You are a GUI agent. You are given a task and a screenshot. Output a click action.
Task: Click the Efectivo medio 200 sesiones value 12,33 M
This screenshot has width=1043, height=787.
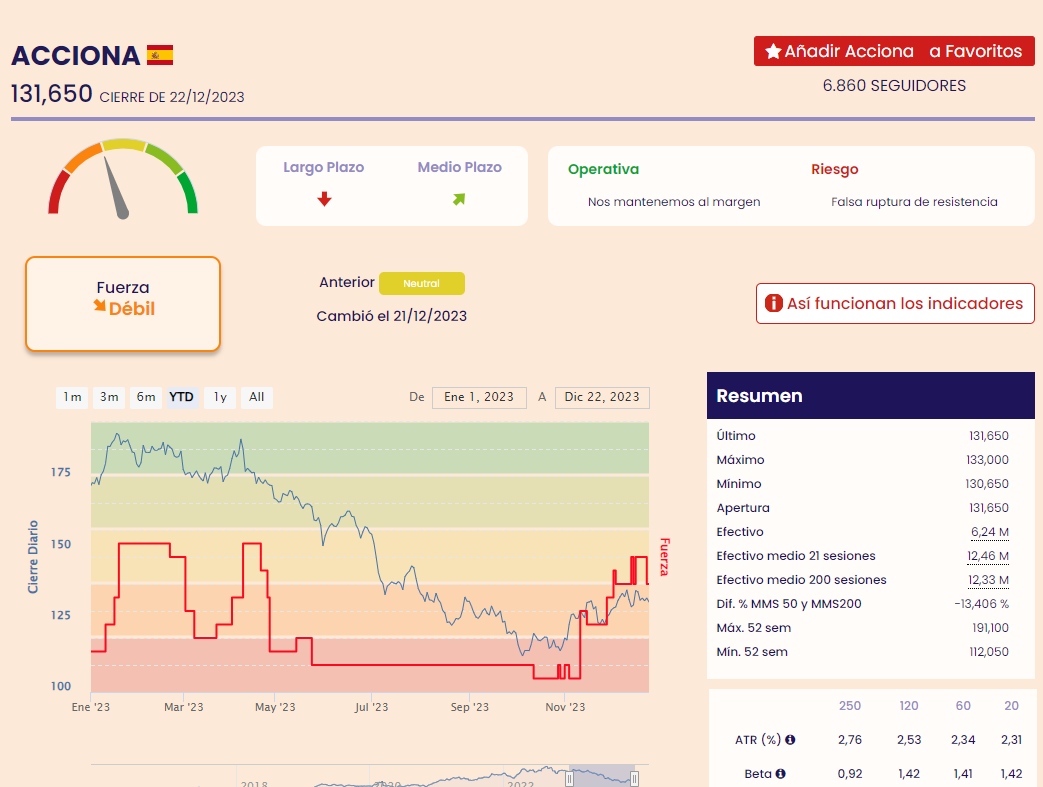(988, 579)
